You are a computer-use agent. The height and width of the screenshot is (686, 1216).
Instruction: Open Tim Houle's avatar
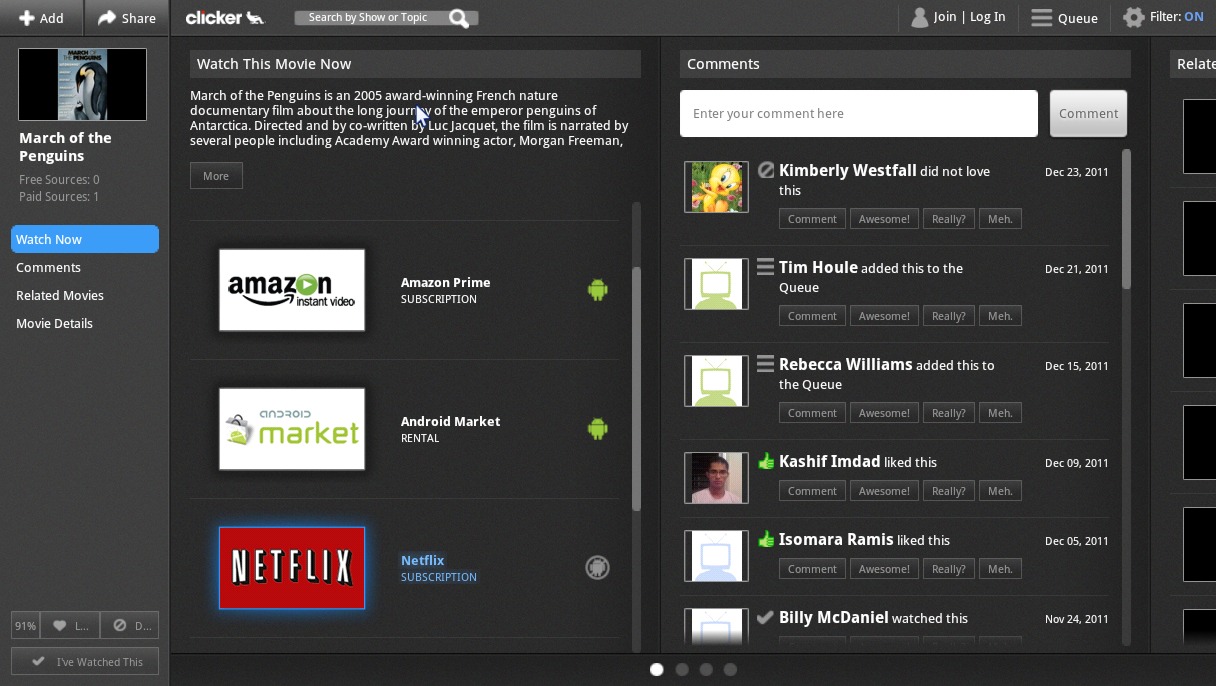click(x=716, y=284)
